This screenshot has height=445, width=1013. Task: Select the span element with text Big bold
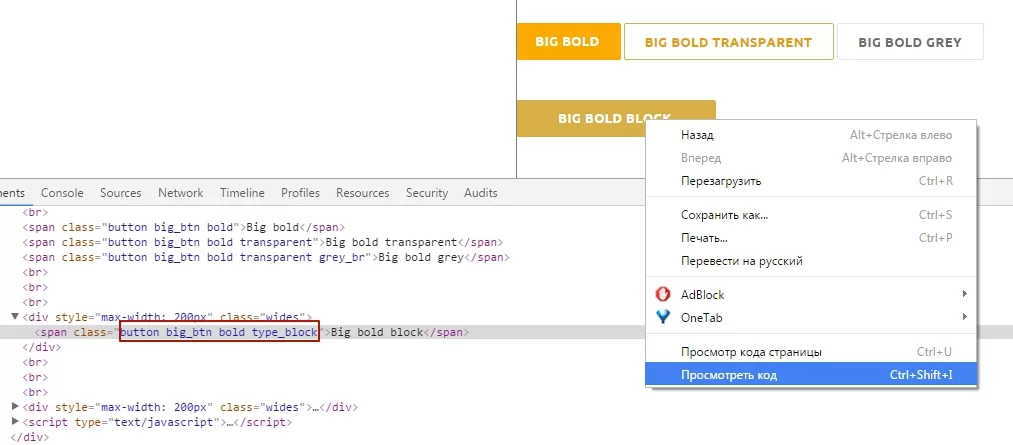[184, 227]
